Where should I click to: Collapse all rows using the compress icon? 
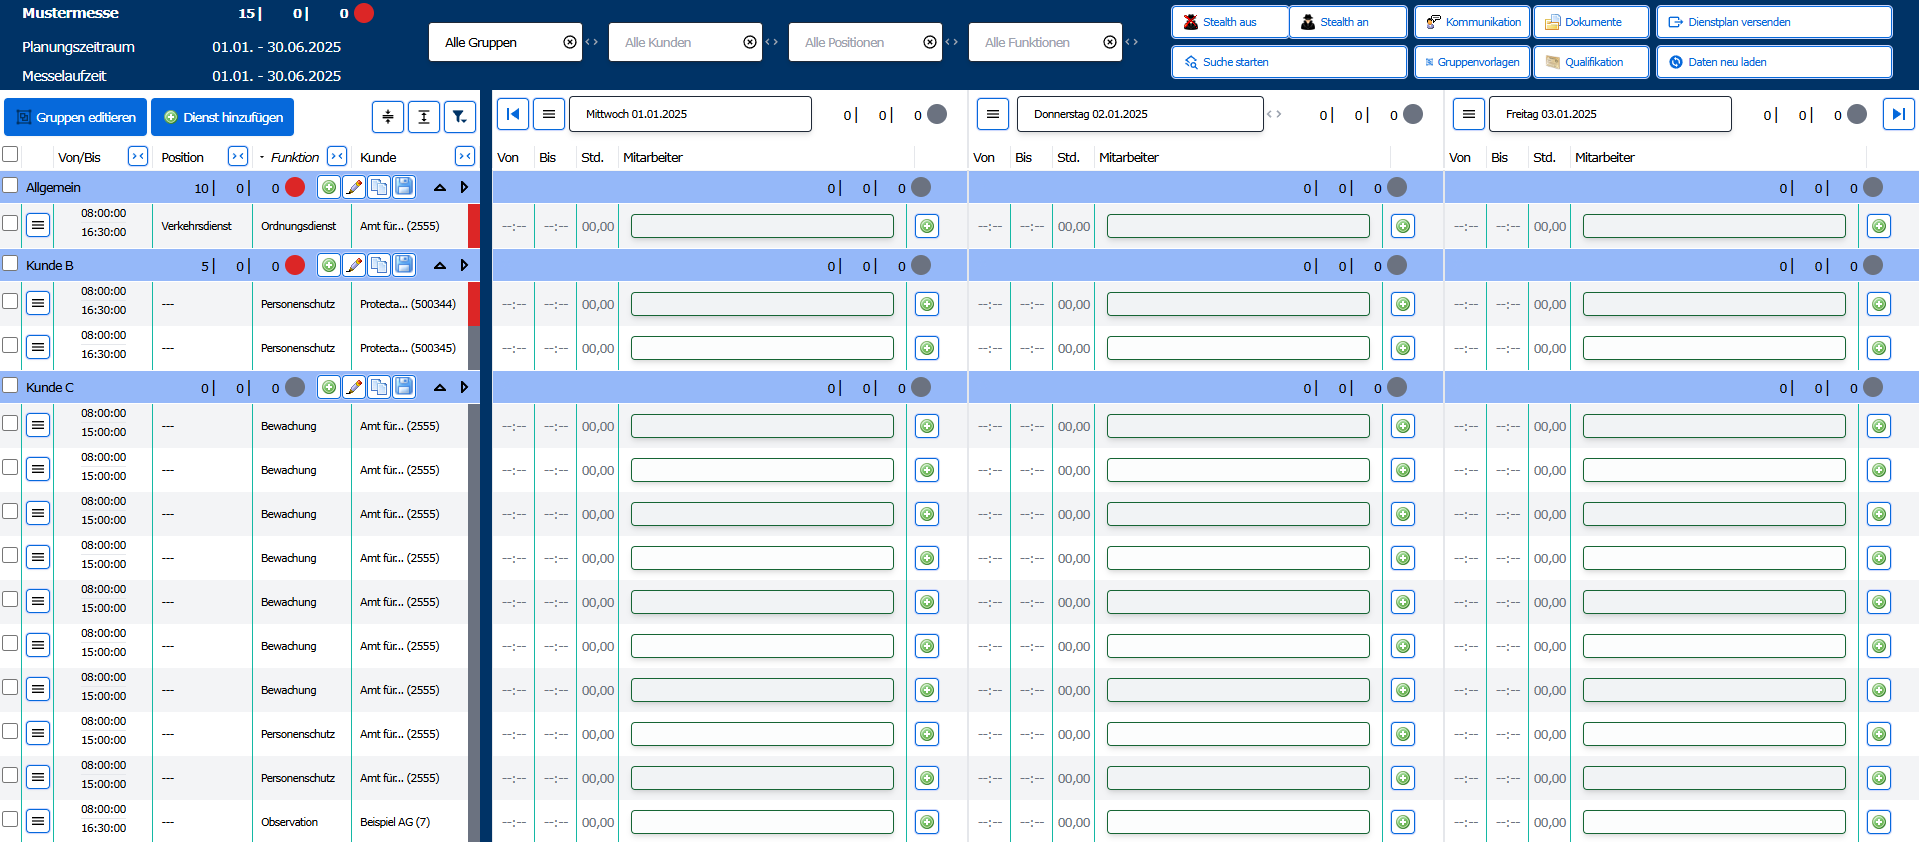point(388,117)
